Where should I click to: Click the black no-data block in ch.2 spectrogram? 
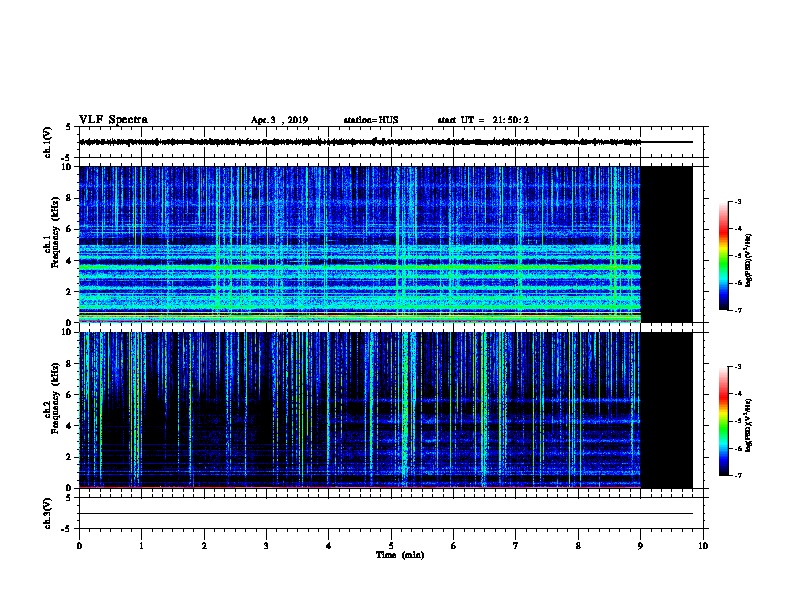click(666, 410)
